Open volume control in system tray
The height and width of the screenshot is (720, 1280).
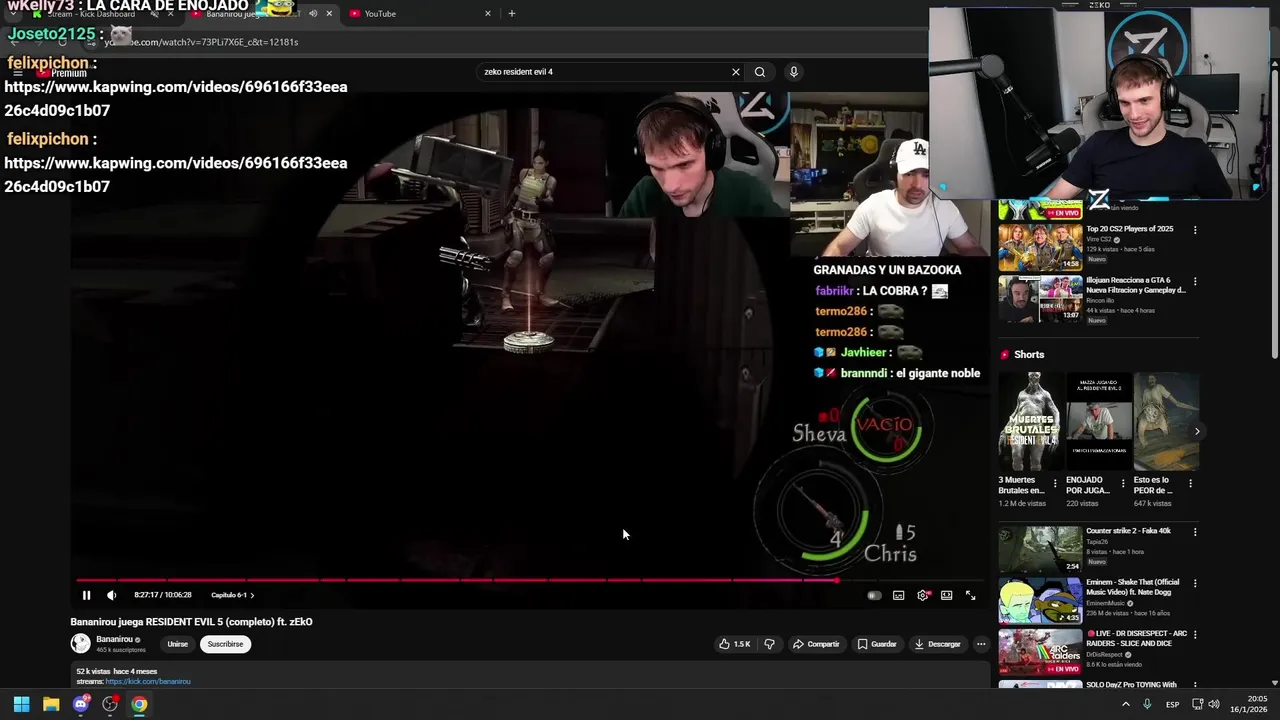pyautogui.click(x=1214, y=704)
